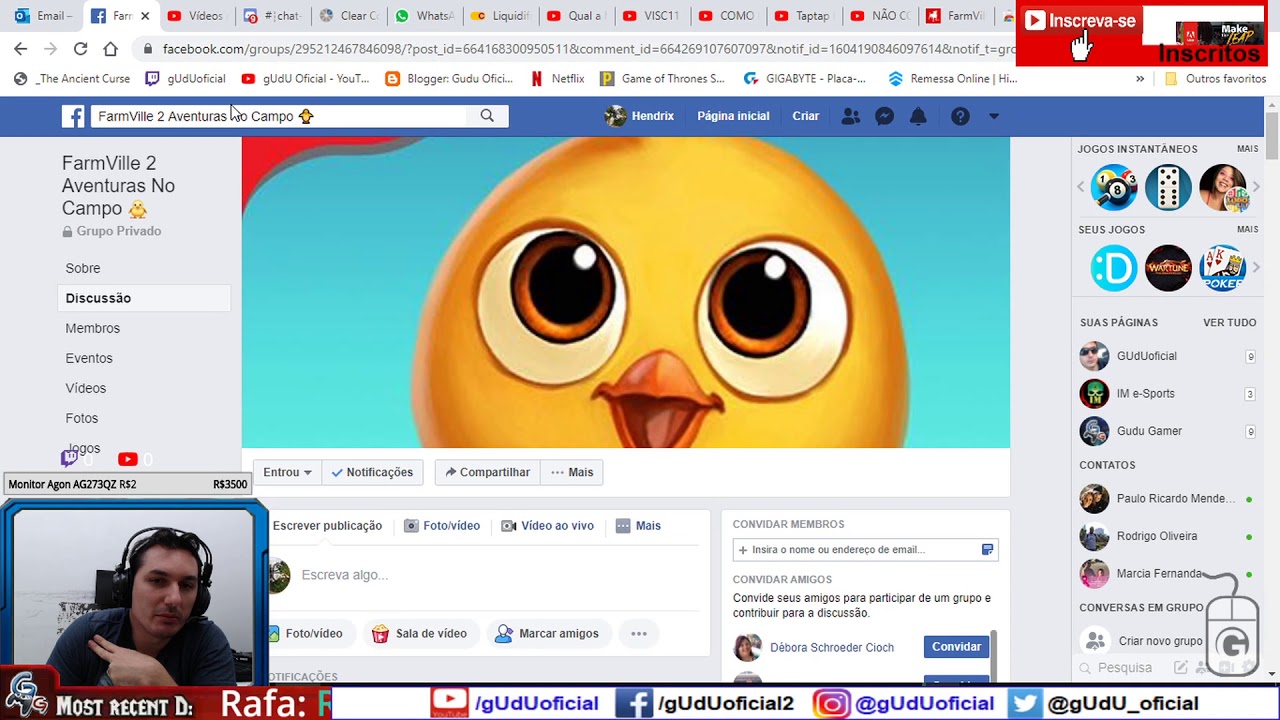The height and width of the screenshot is (720, 1280).
Task: Open the friend requests icon
Action: (x=851, y=116)
